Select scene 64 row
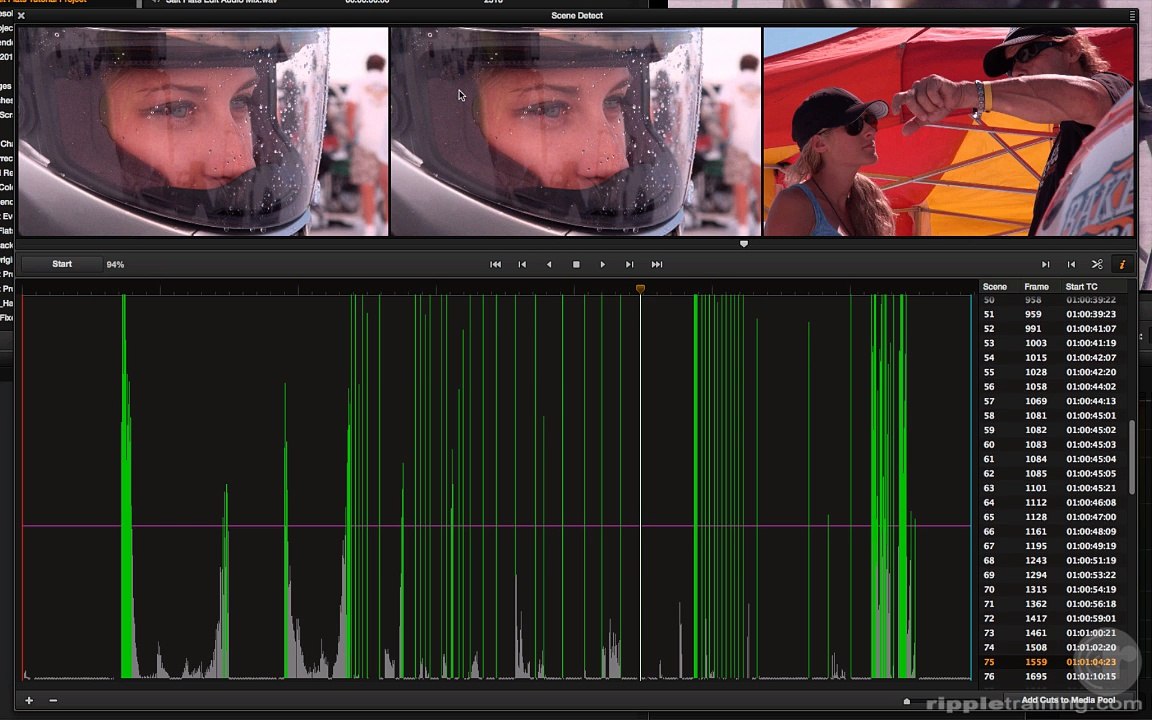 (1054, 503)
